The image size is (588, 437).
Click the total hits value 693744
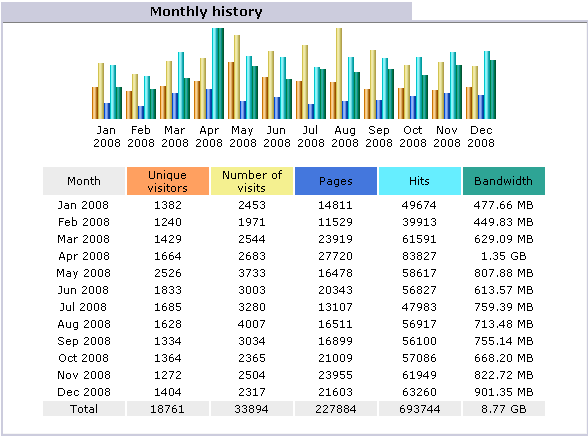tap(420, 409)
